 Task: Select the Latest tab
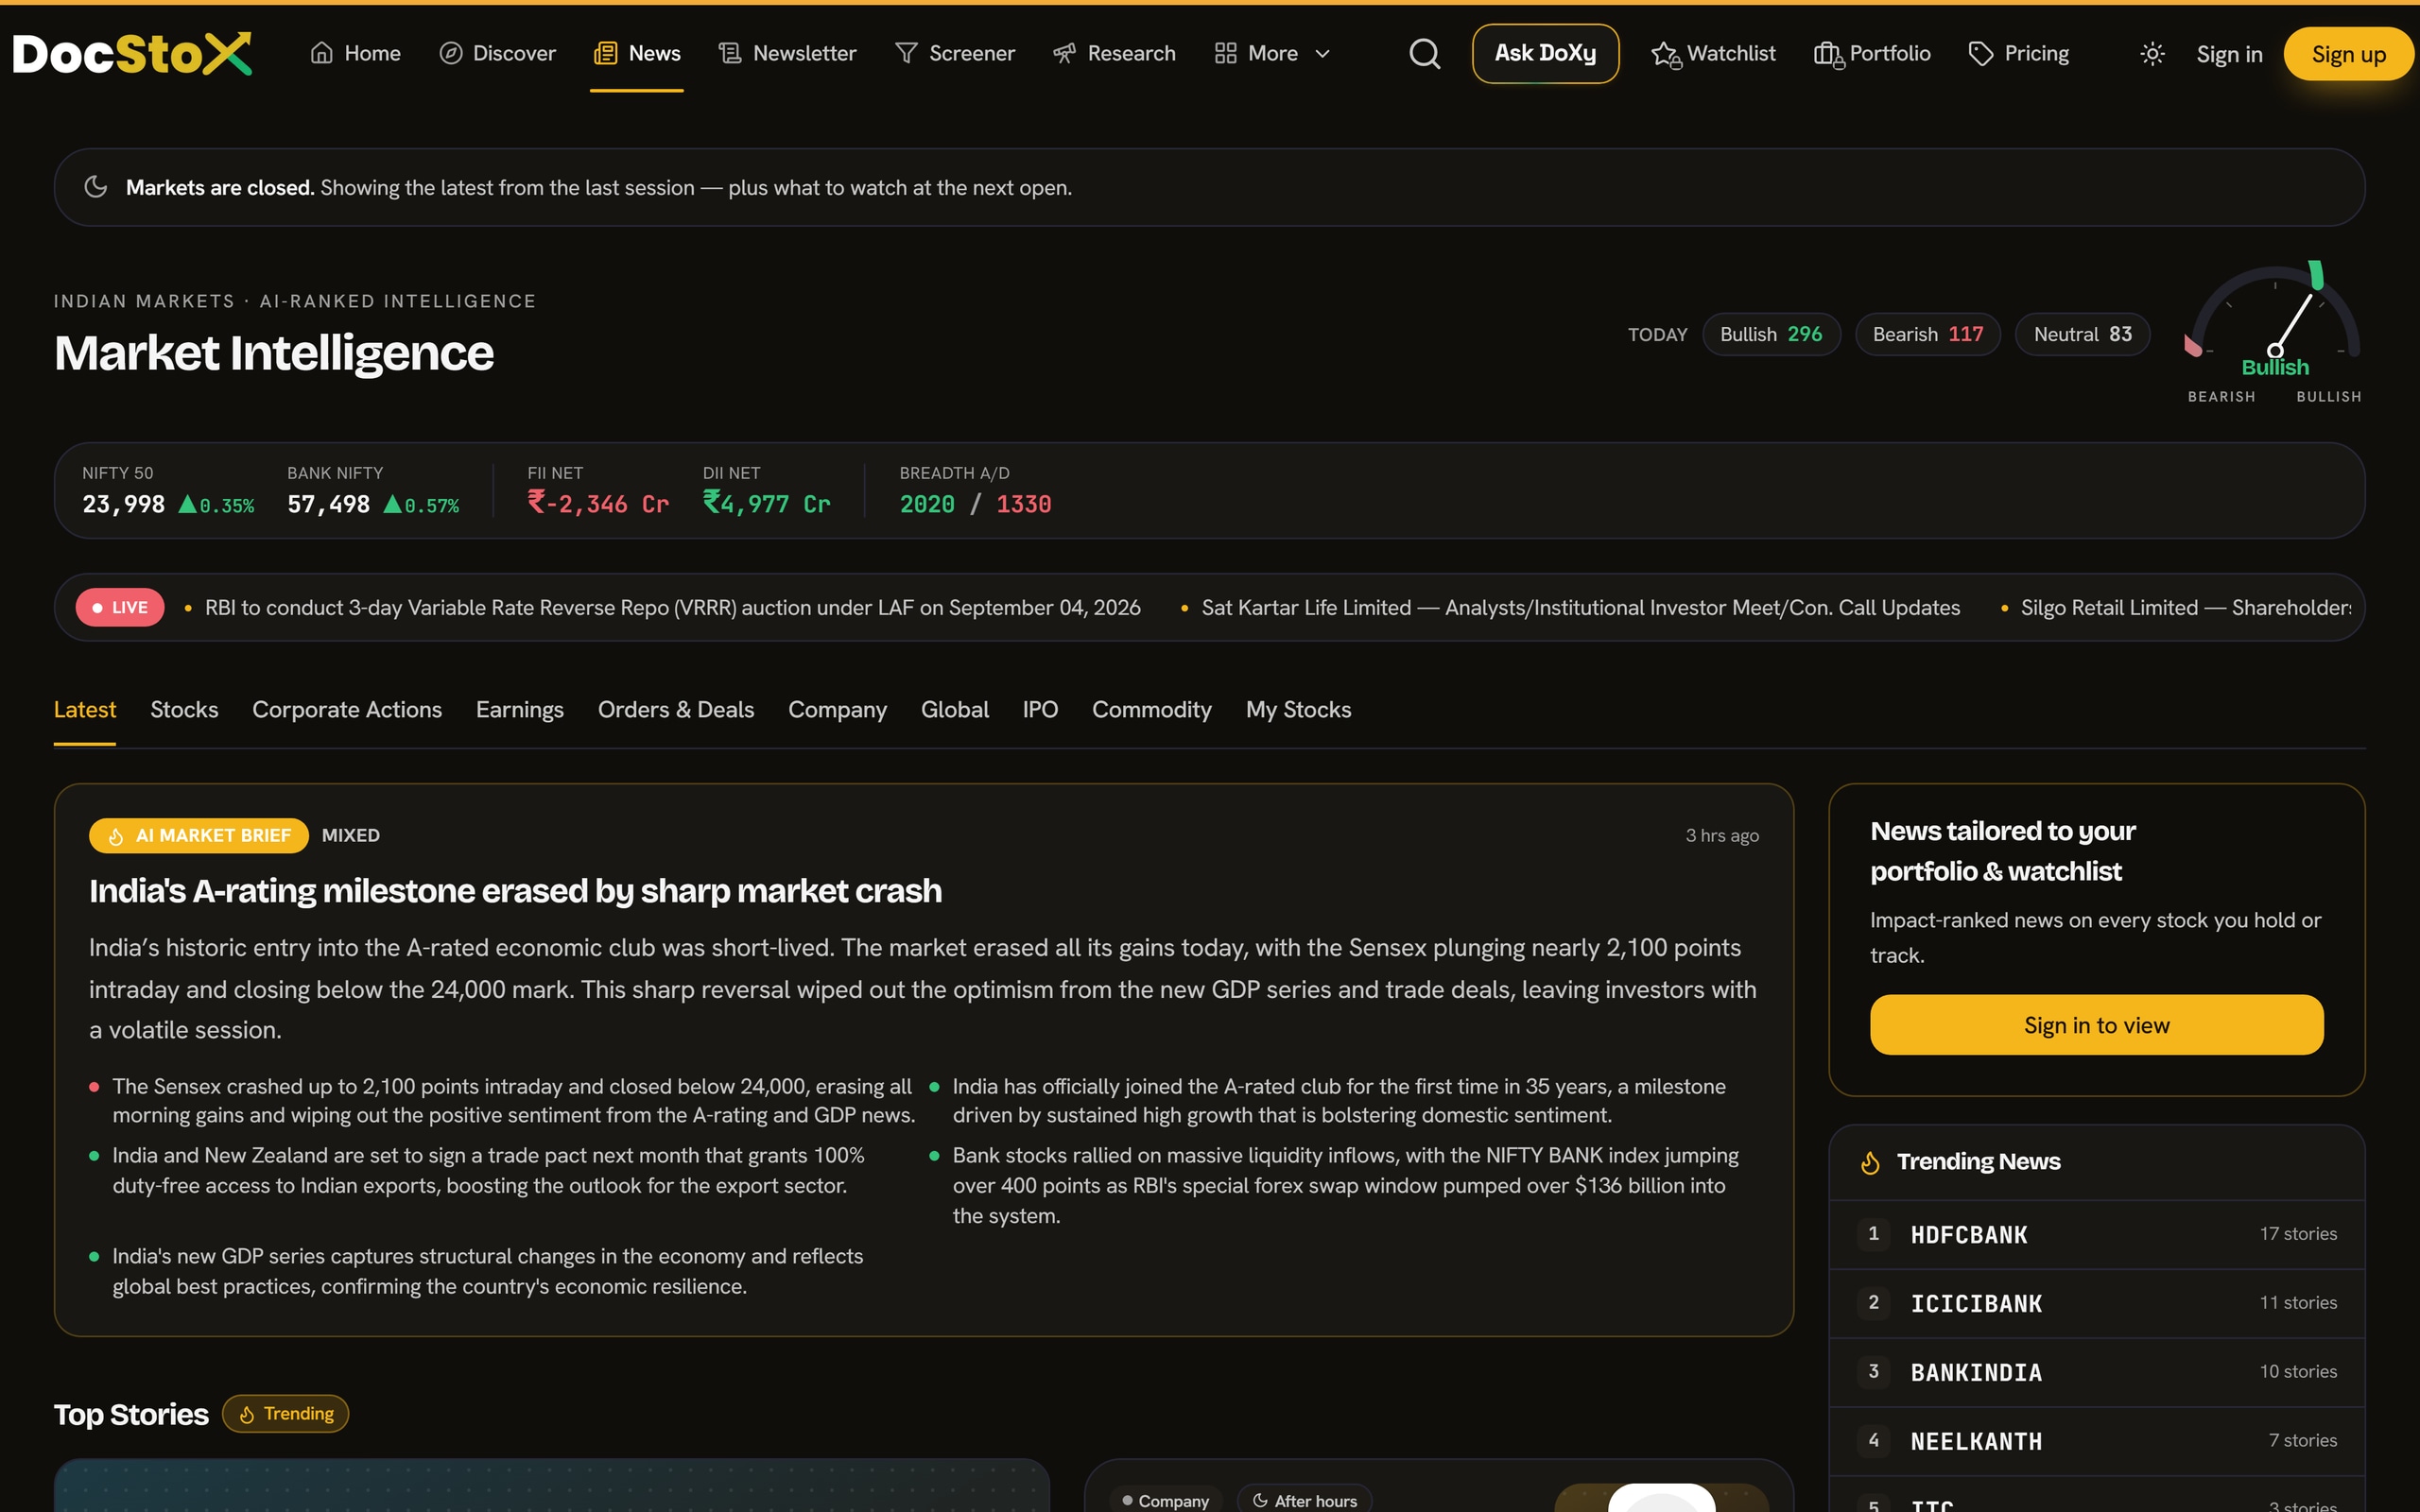[x=85, y=709]
